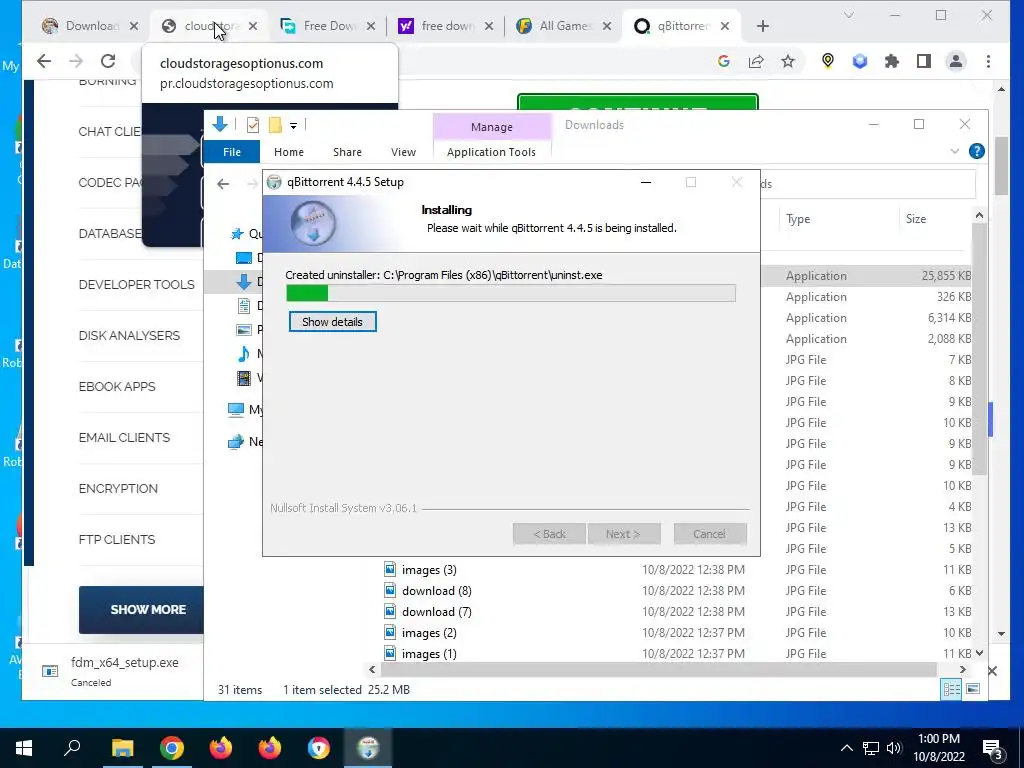Open the Explorer Share ribbon tab

347,152
